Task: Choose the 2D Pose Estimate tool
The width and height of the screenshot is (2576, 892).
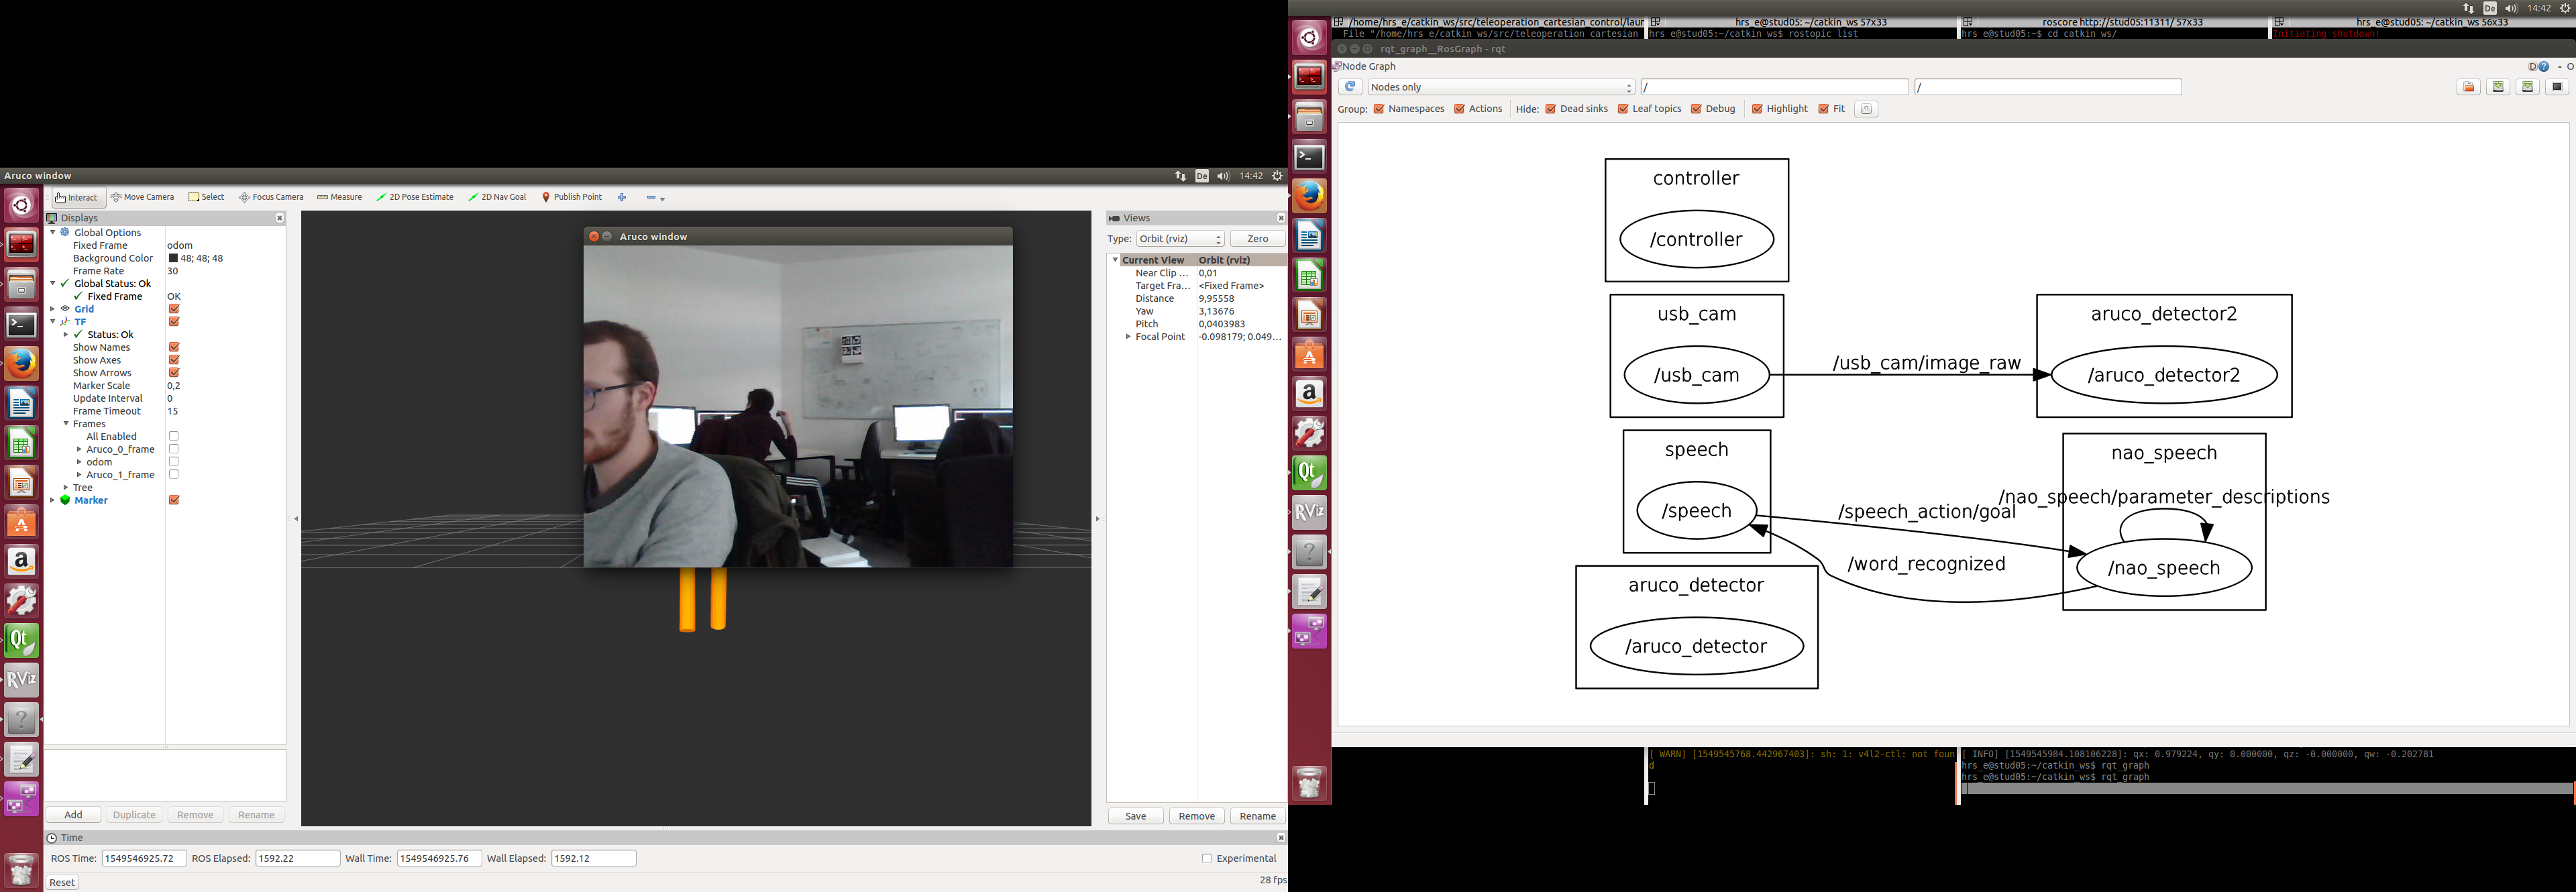Action: (x=415, y=197)
